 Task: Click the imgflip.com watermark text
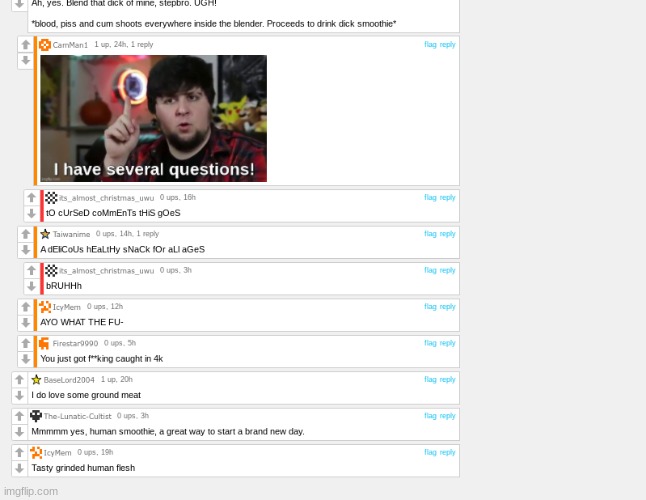pos(31,491)
